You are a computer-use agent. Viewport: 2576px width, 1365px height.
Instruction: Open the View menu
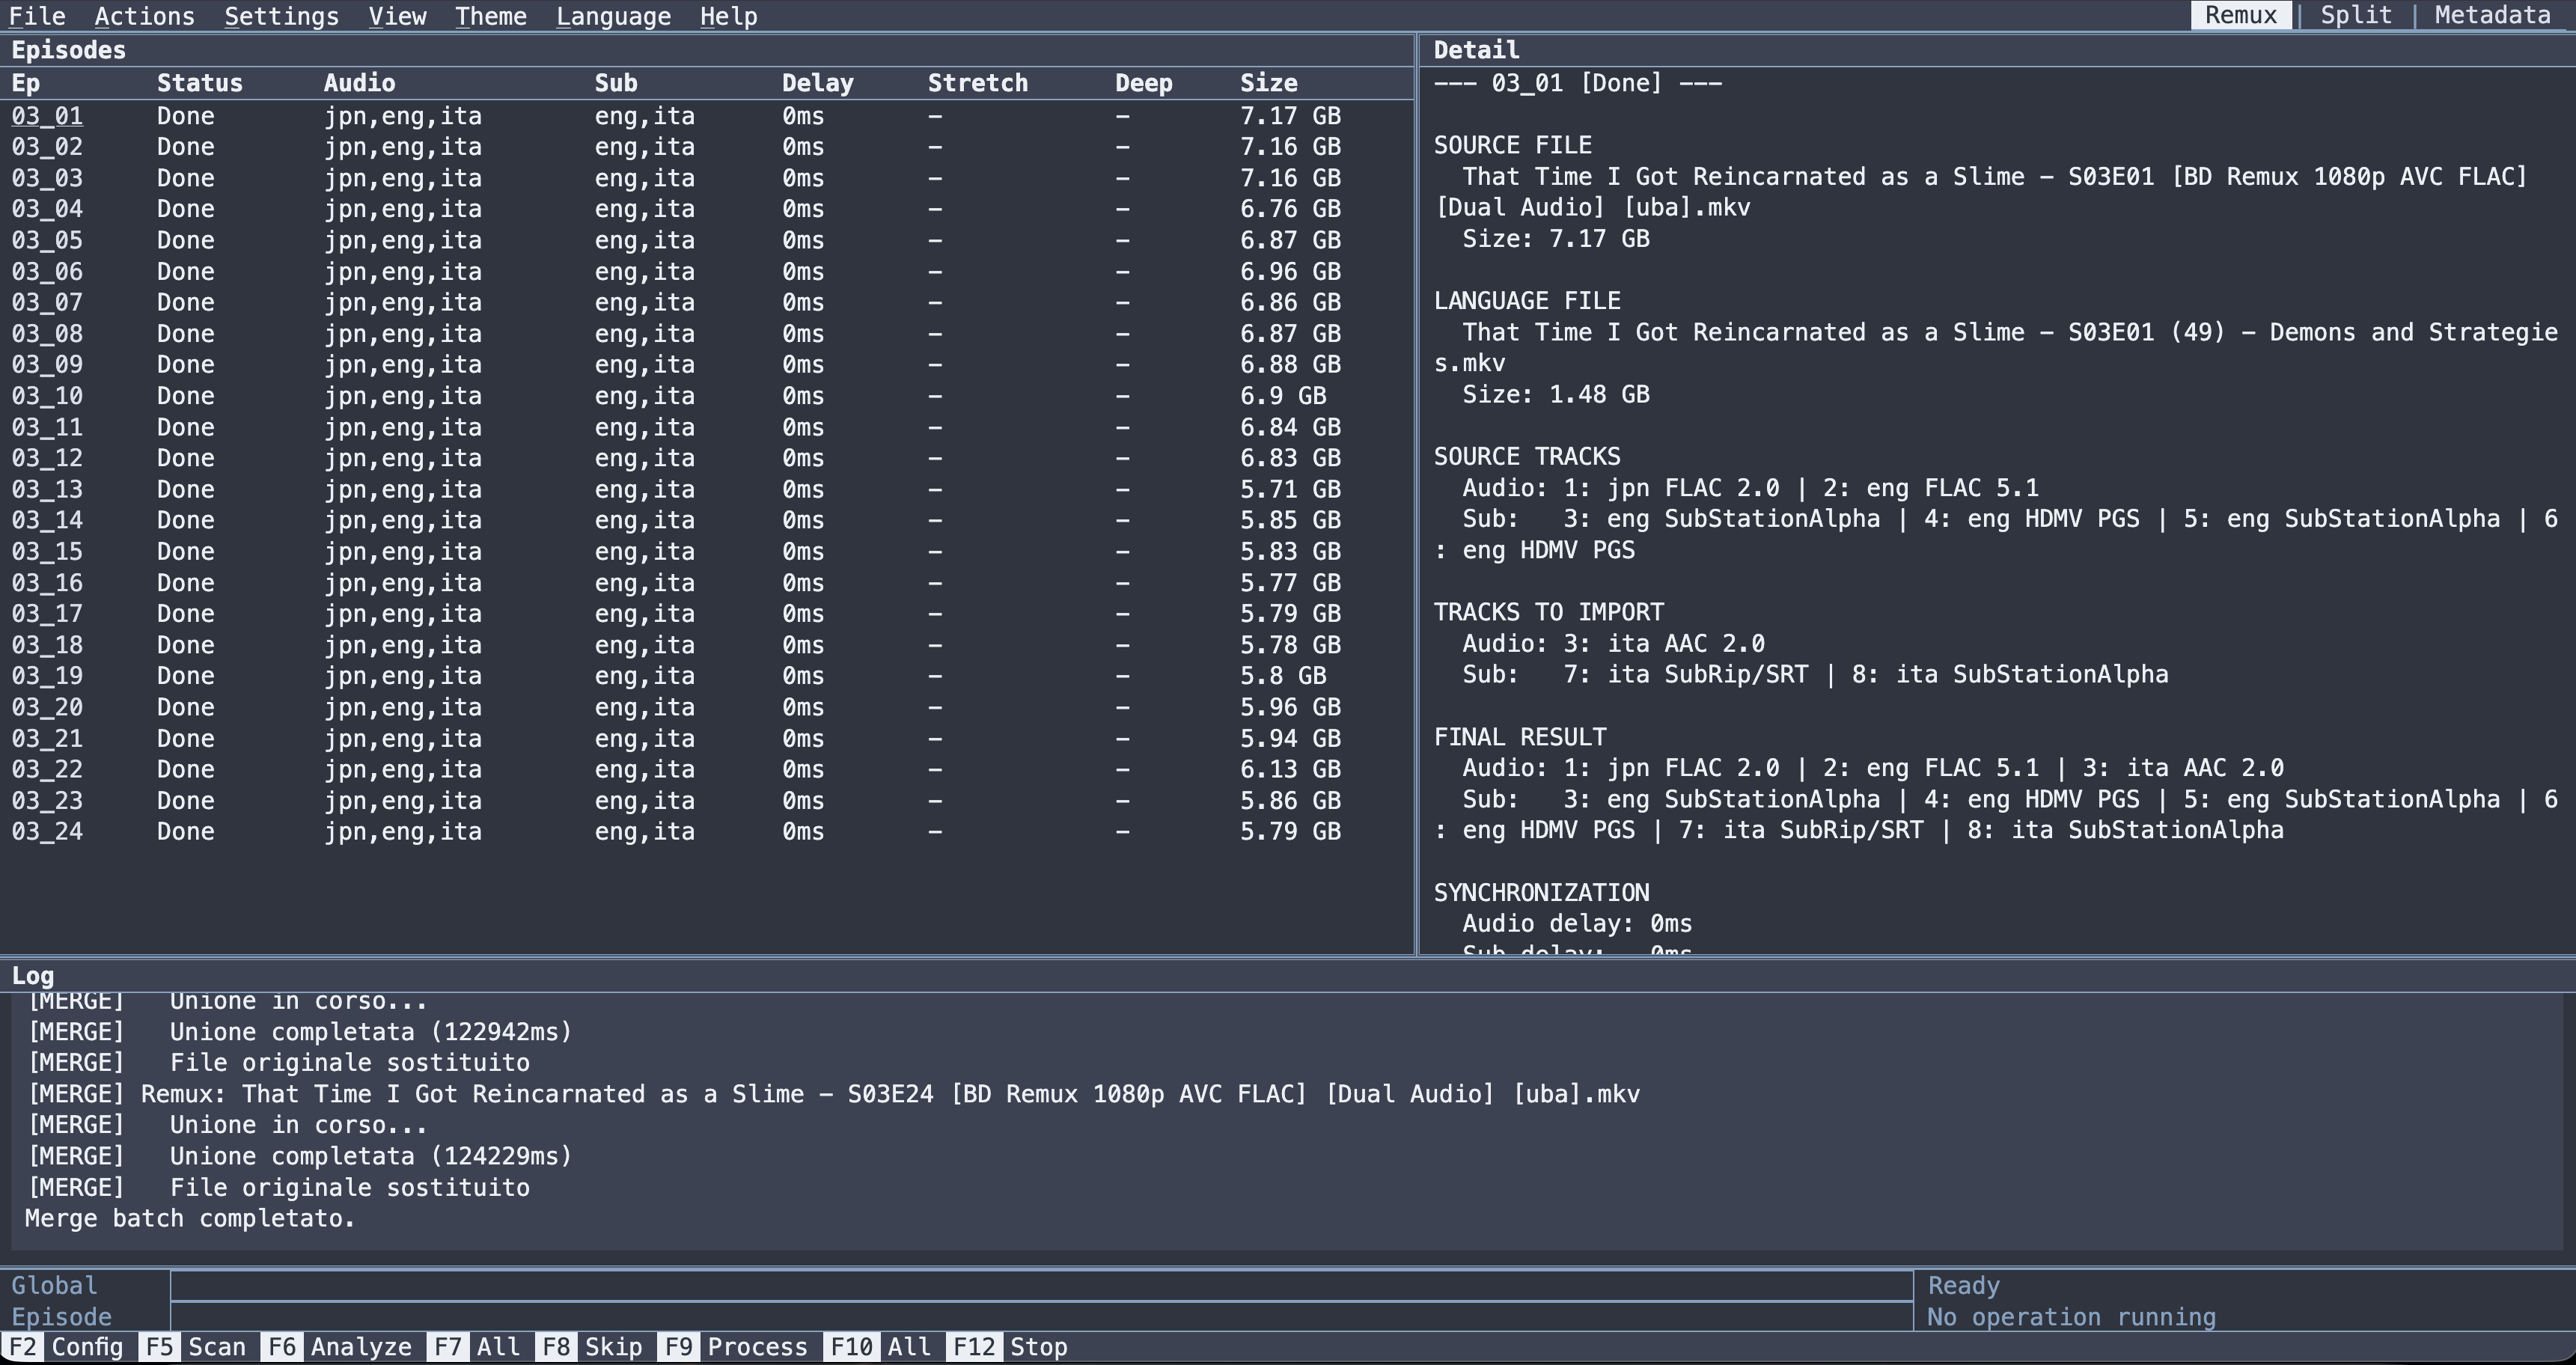pyautogui.click(x=397, y=16)
